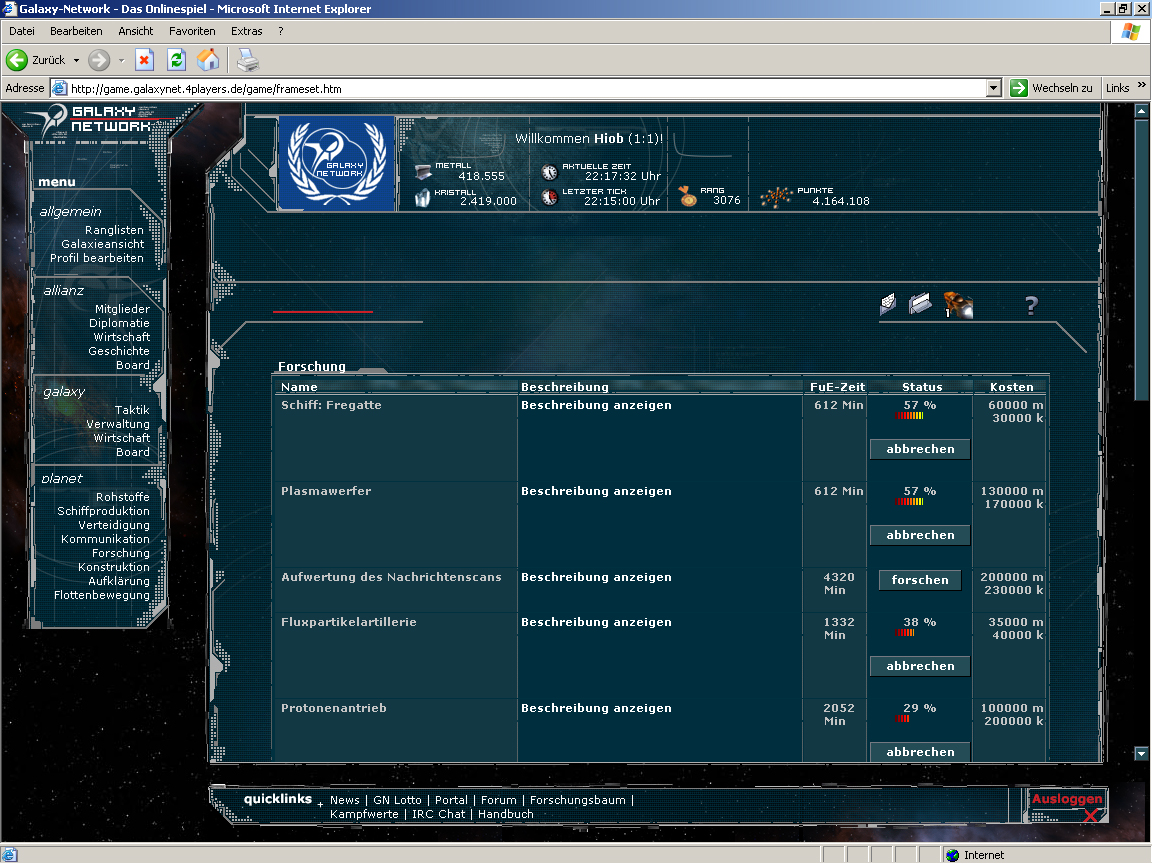
Task: Open help via question mark icon
Action: 1032,306
